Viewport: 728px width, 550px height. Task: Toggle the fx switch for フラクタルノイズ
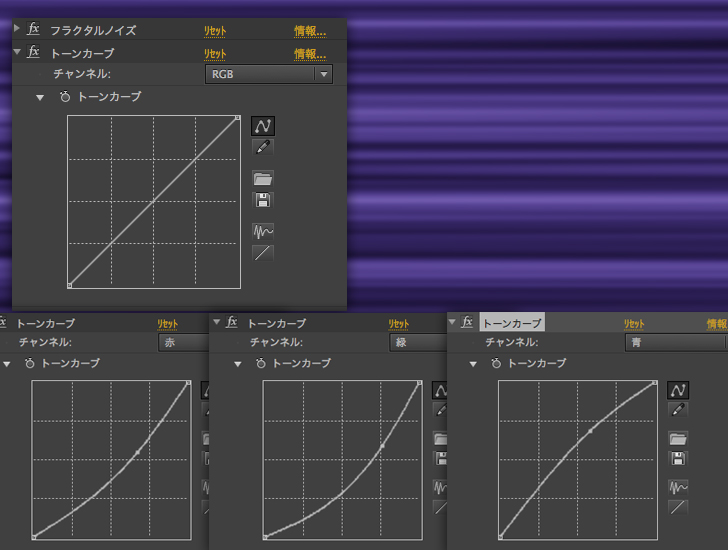(34, 30)
